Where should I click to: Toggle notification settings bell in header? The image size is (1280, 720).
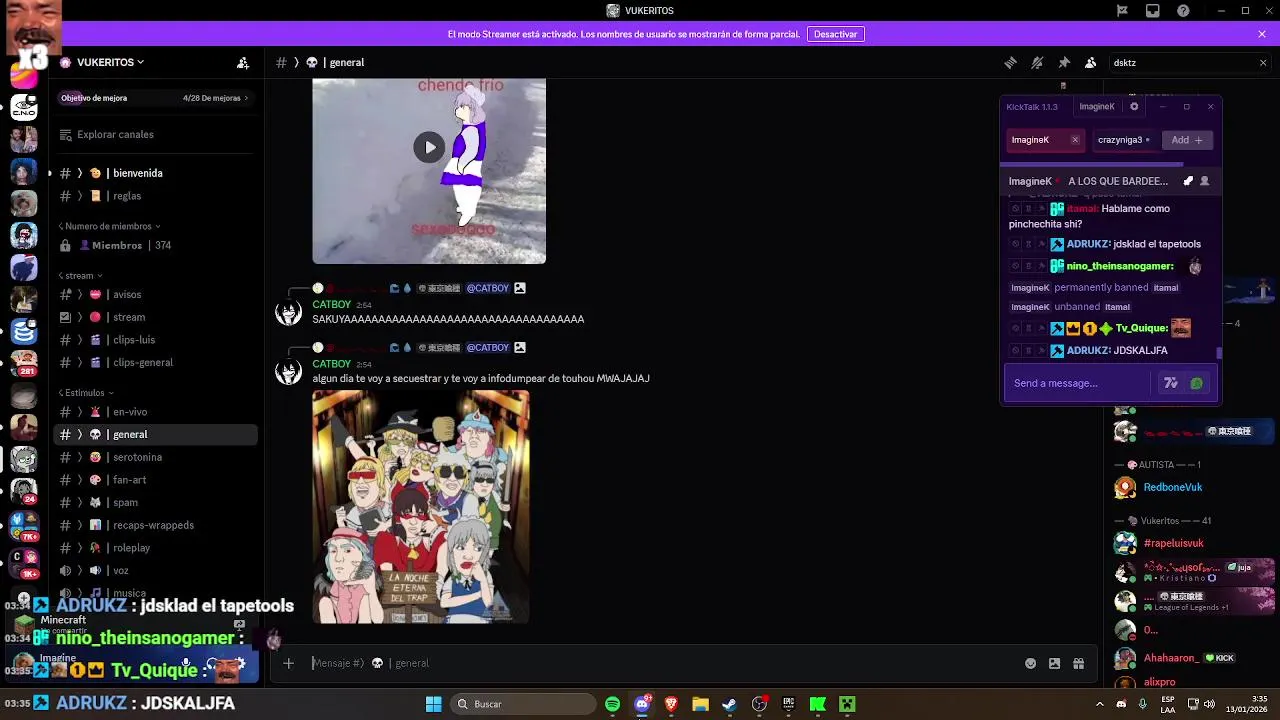[x=1037, y=62]
